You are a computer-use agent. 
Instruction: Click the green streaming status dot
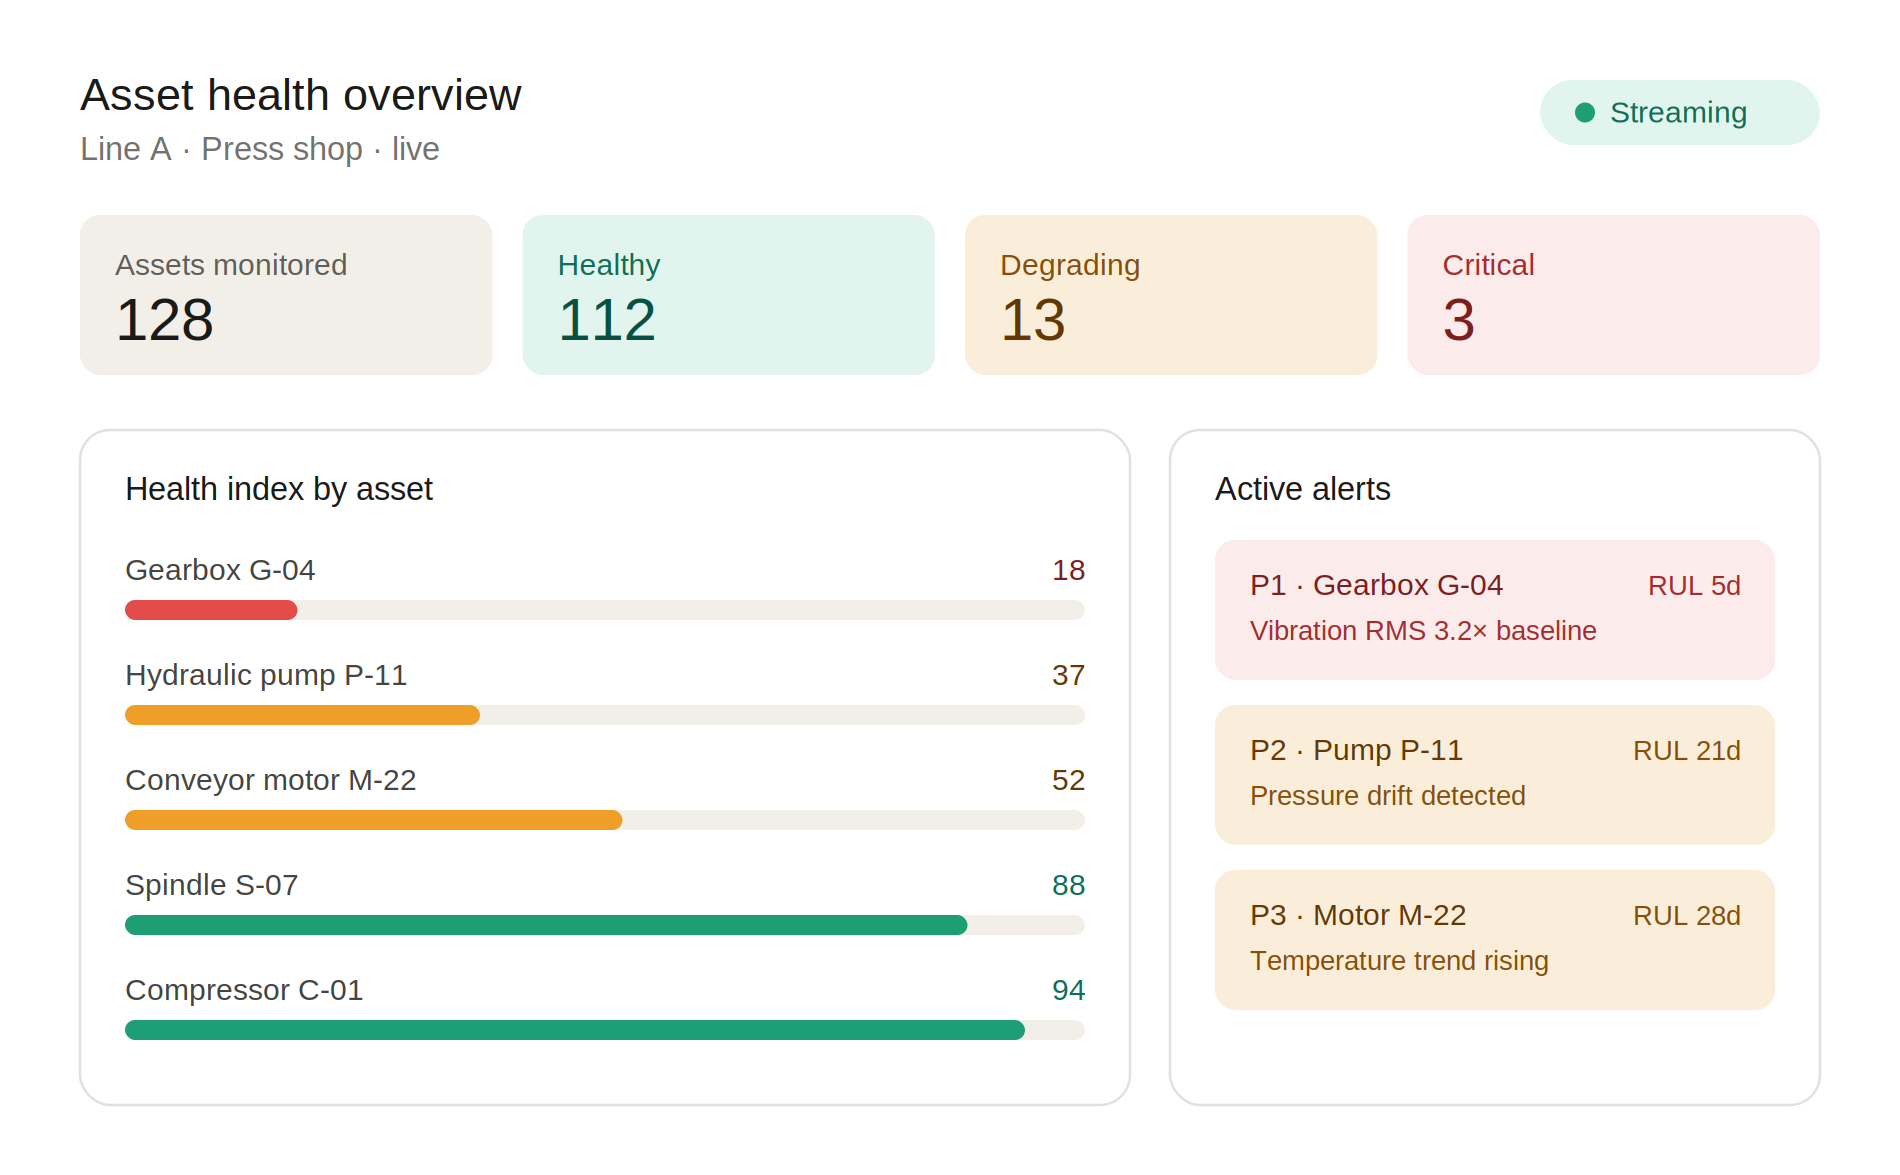point(1585,113)
